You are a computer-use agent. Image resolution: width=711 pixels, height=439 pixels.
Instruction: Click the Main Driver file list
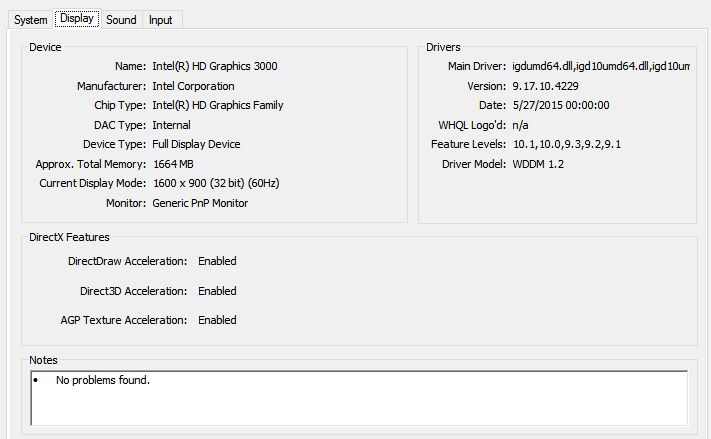pos(600,66)
